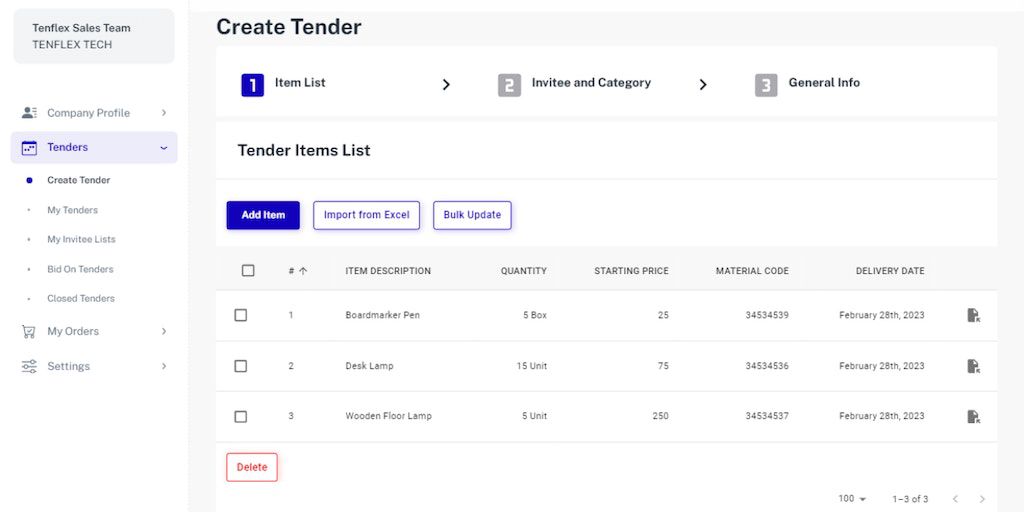Image resolution: width=1024 pixels, height=512 pixels.
Task: Click the Add Item button
Action: pyautogui.click(x=263, y=215)
